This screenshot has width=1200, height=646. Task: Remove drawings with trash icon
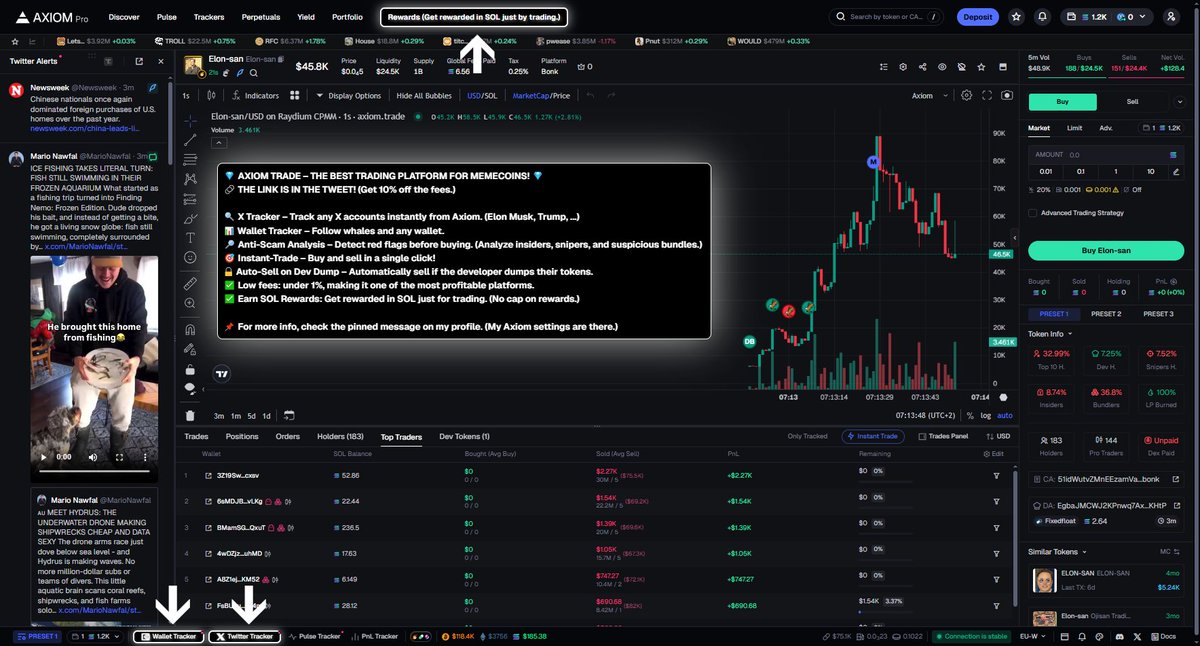pyautogui.click(x=190, y=415)
